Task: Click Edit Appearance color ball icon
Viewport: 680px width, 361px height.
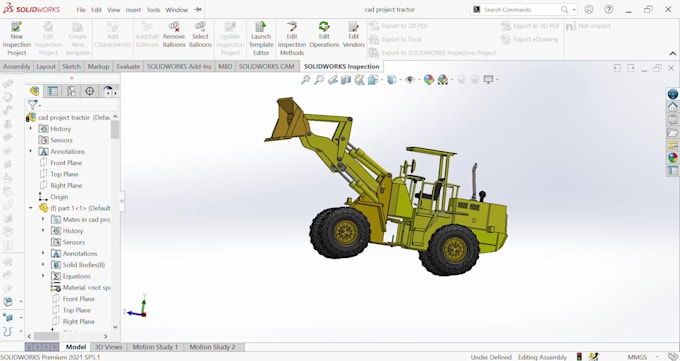Action: point(428,79)
